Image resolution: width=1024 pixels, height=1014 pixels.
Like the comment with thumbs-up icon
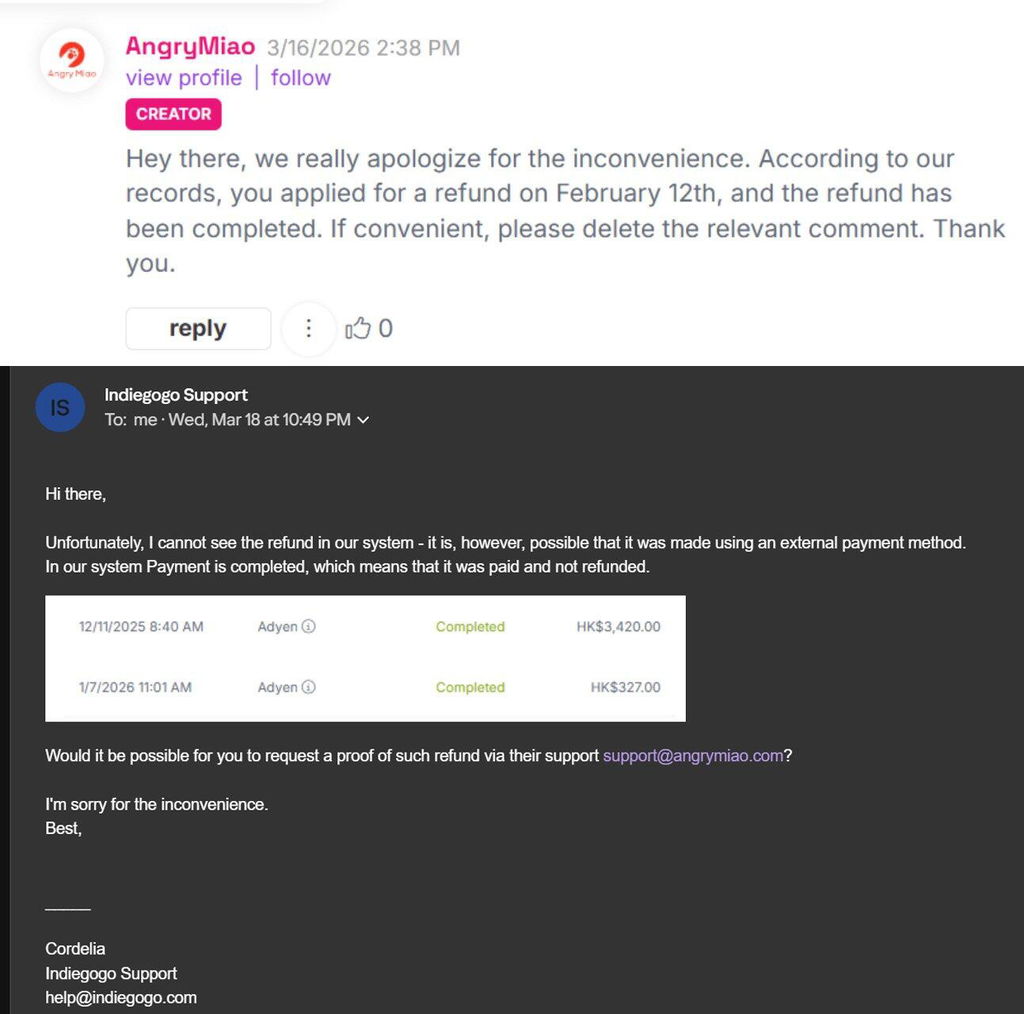358,328
